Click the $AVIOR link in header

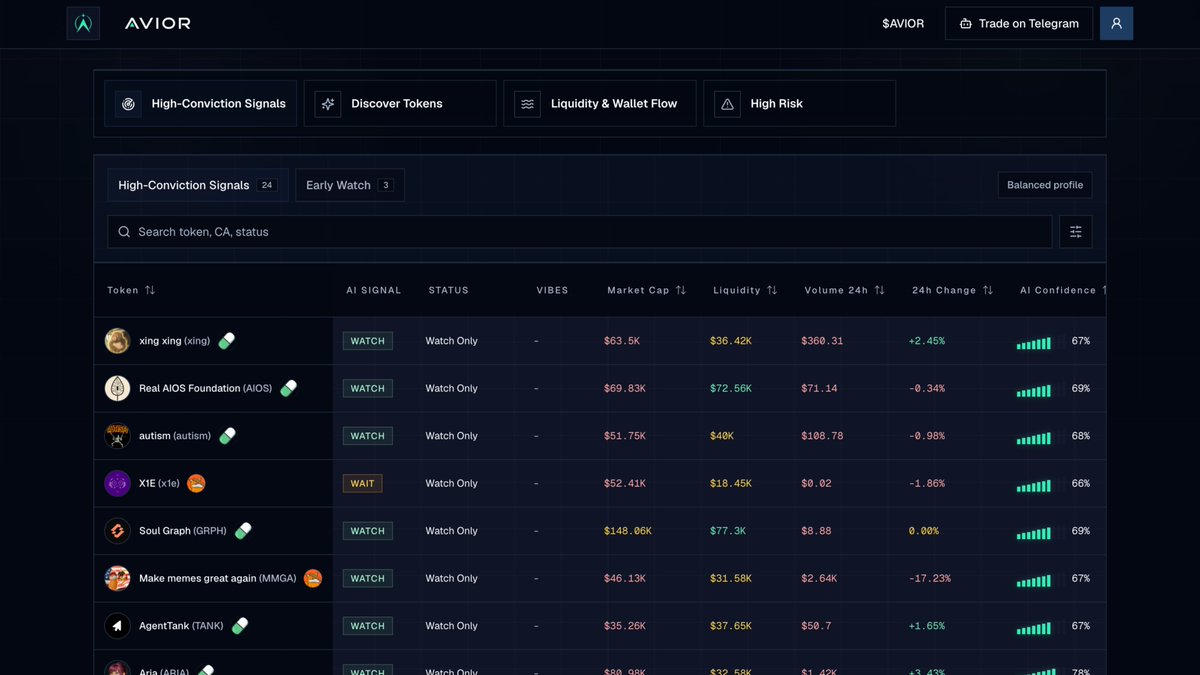(903, 24)
